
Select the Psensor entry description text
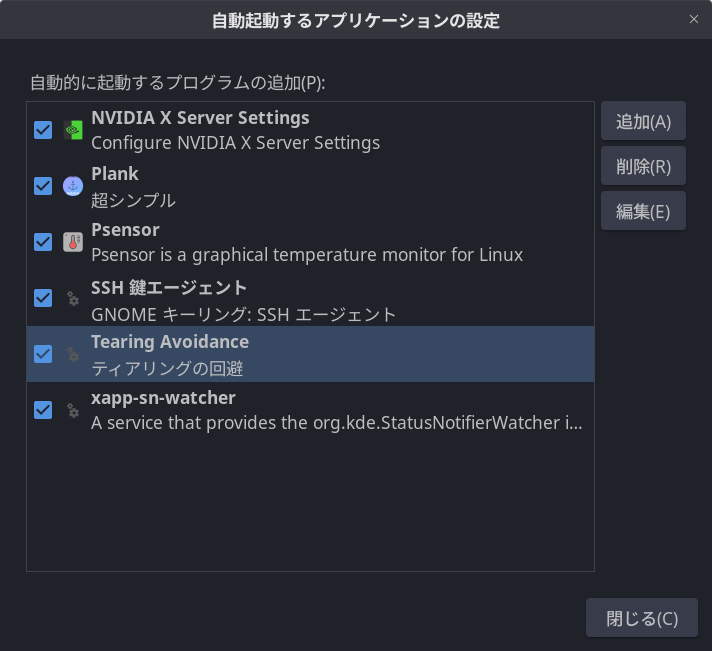(x=307, y=255)
